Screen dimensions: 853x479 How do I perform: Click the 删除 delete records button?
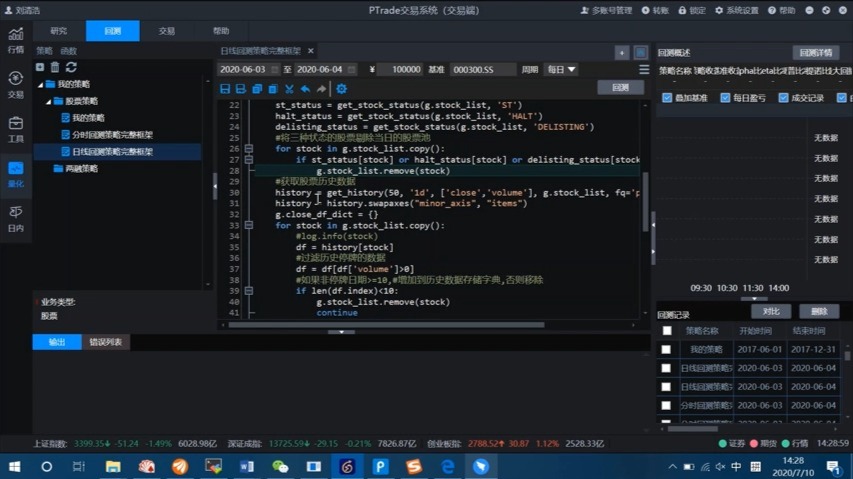pyautogui.click(x=819, y=312)
